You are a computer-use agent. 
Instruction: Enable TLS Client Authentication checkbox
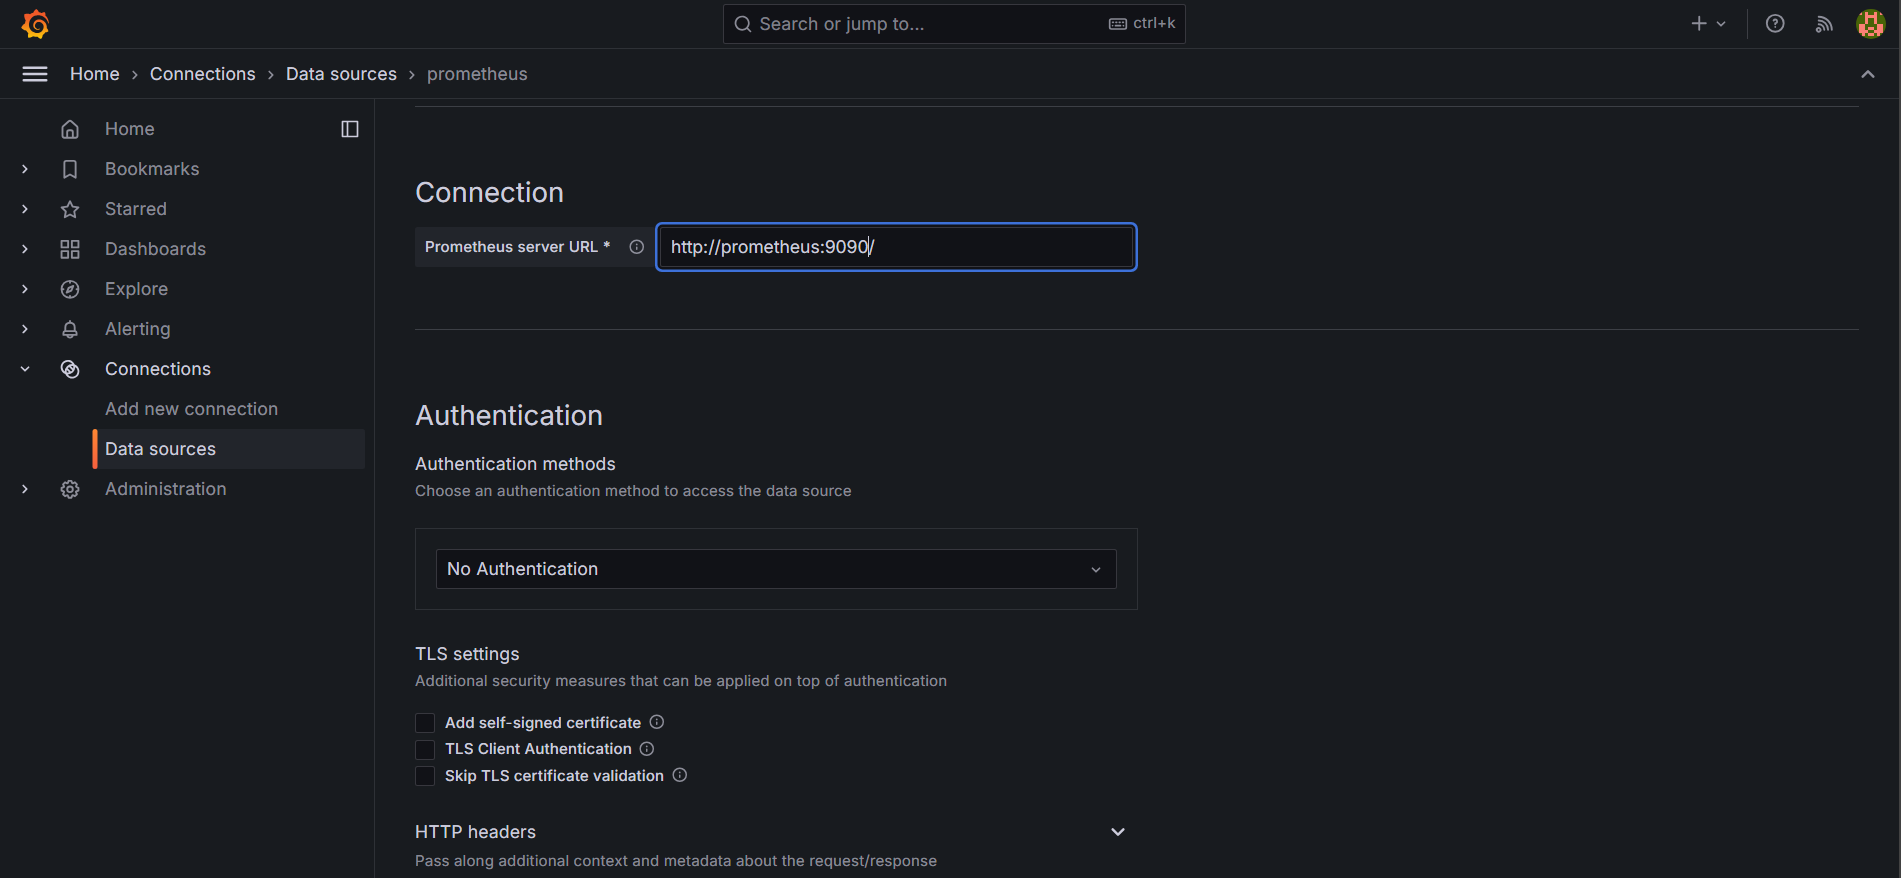(425, 749)
